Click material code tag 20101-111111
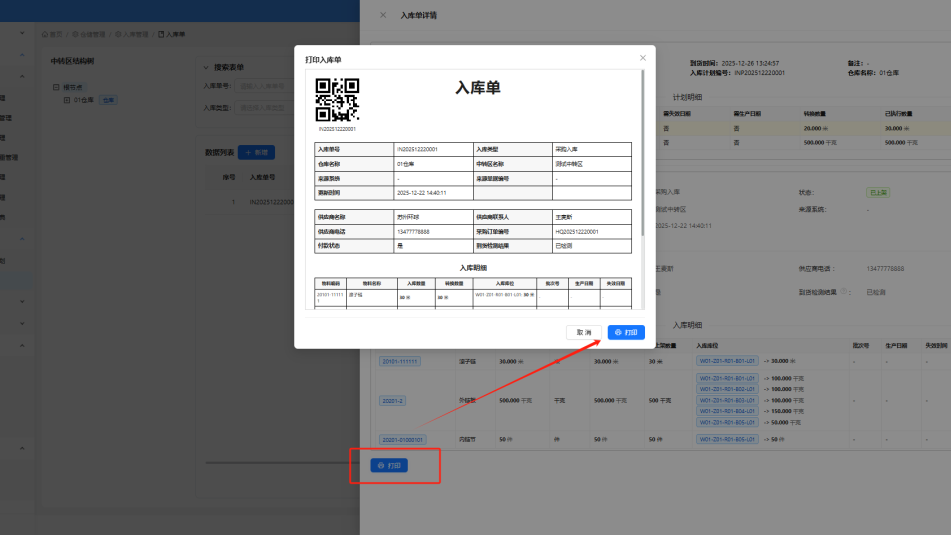951x535 pixels. pos(400,361)
